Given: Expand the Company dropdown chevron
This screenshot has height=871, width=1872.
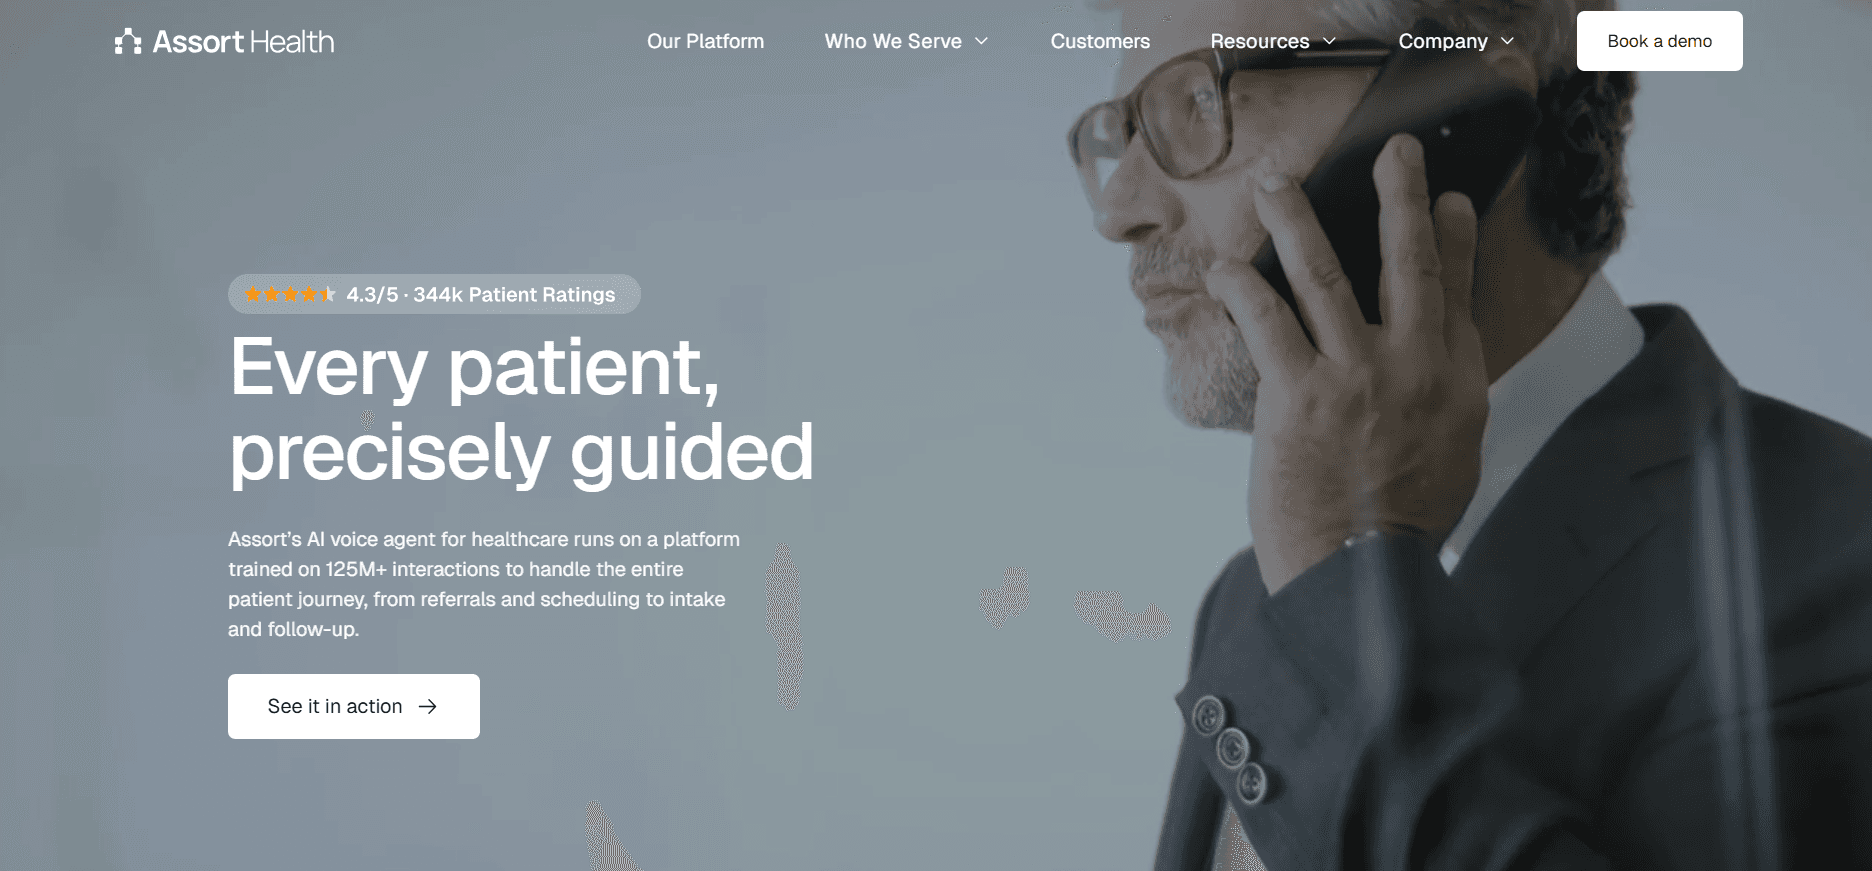Looking at the screenshot, I should 1507,41.
